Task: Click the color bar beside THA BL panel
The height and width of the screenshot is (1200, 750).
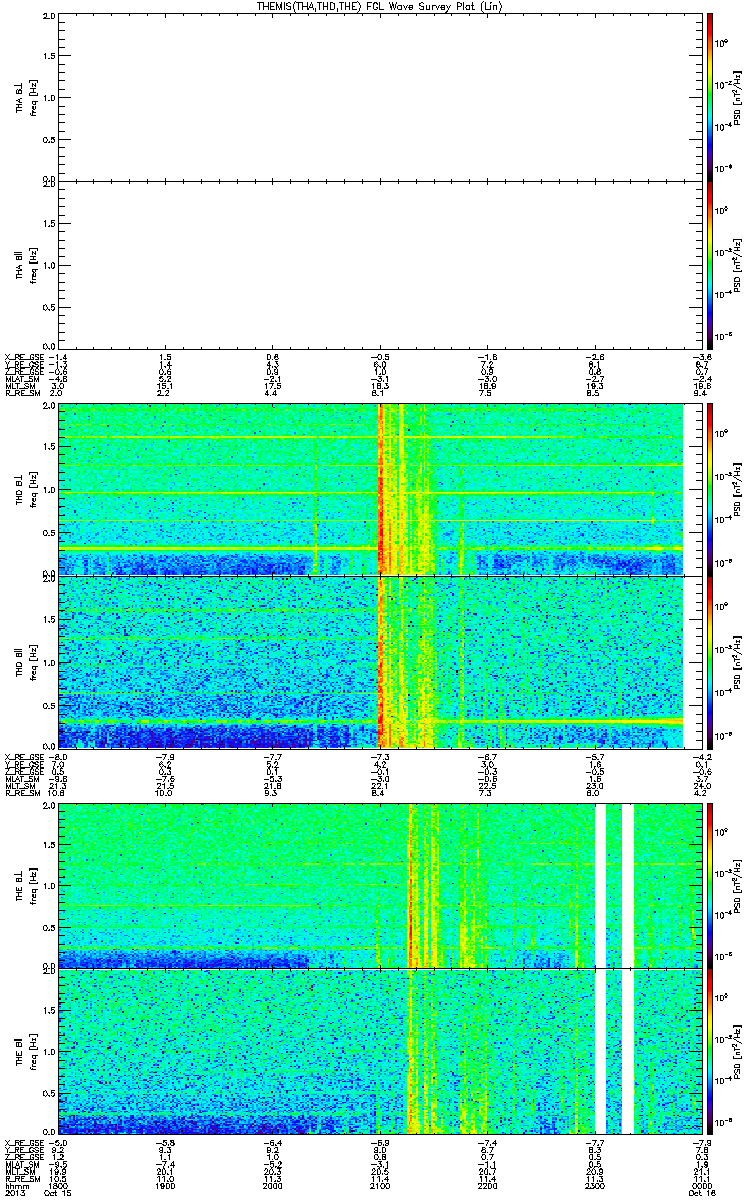Action: pyautogui.click(x=709, y=97)
